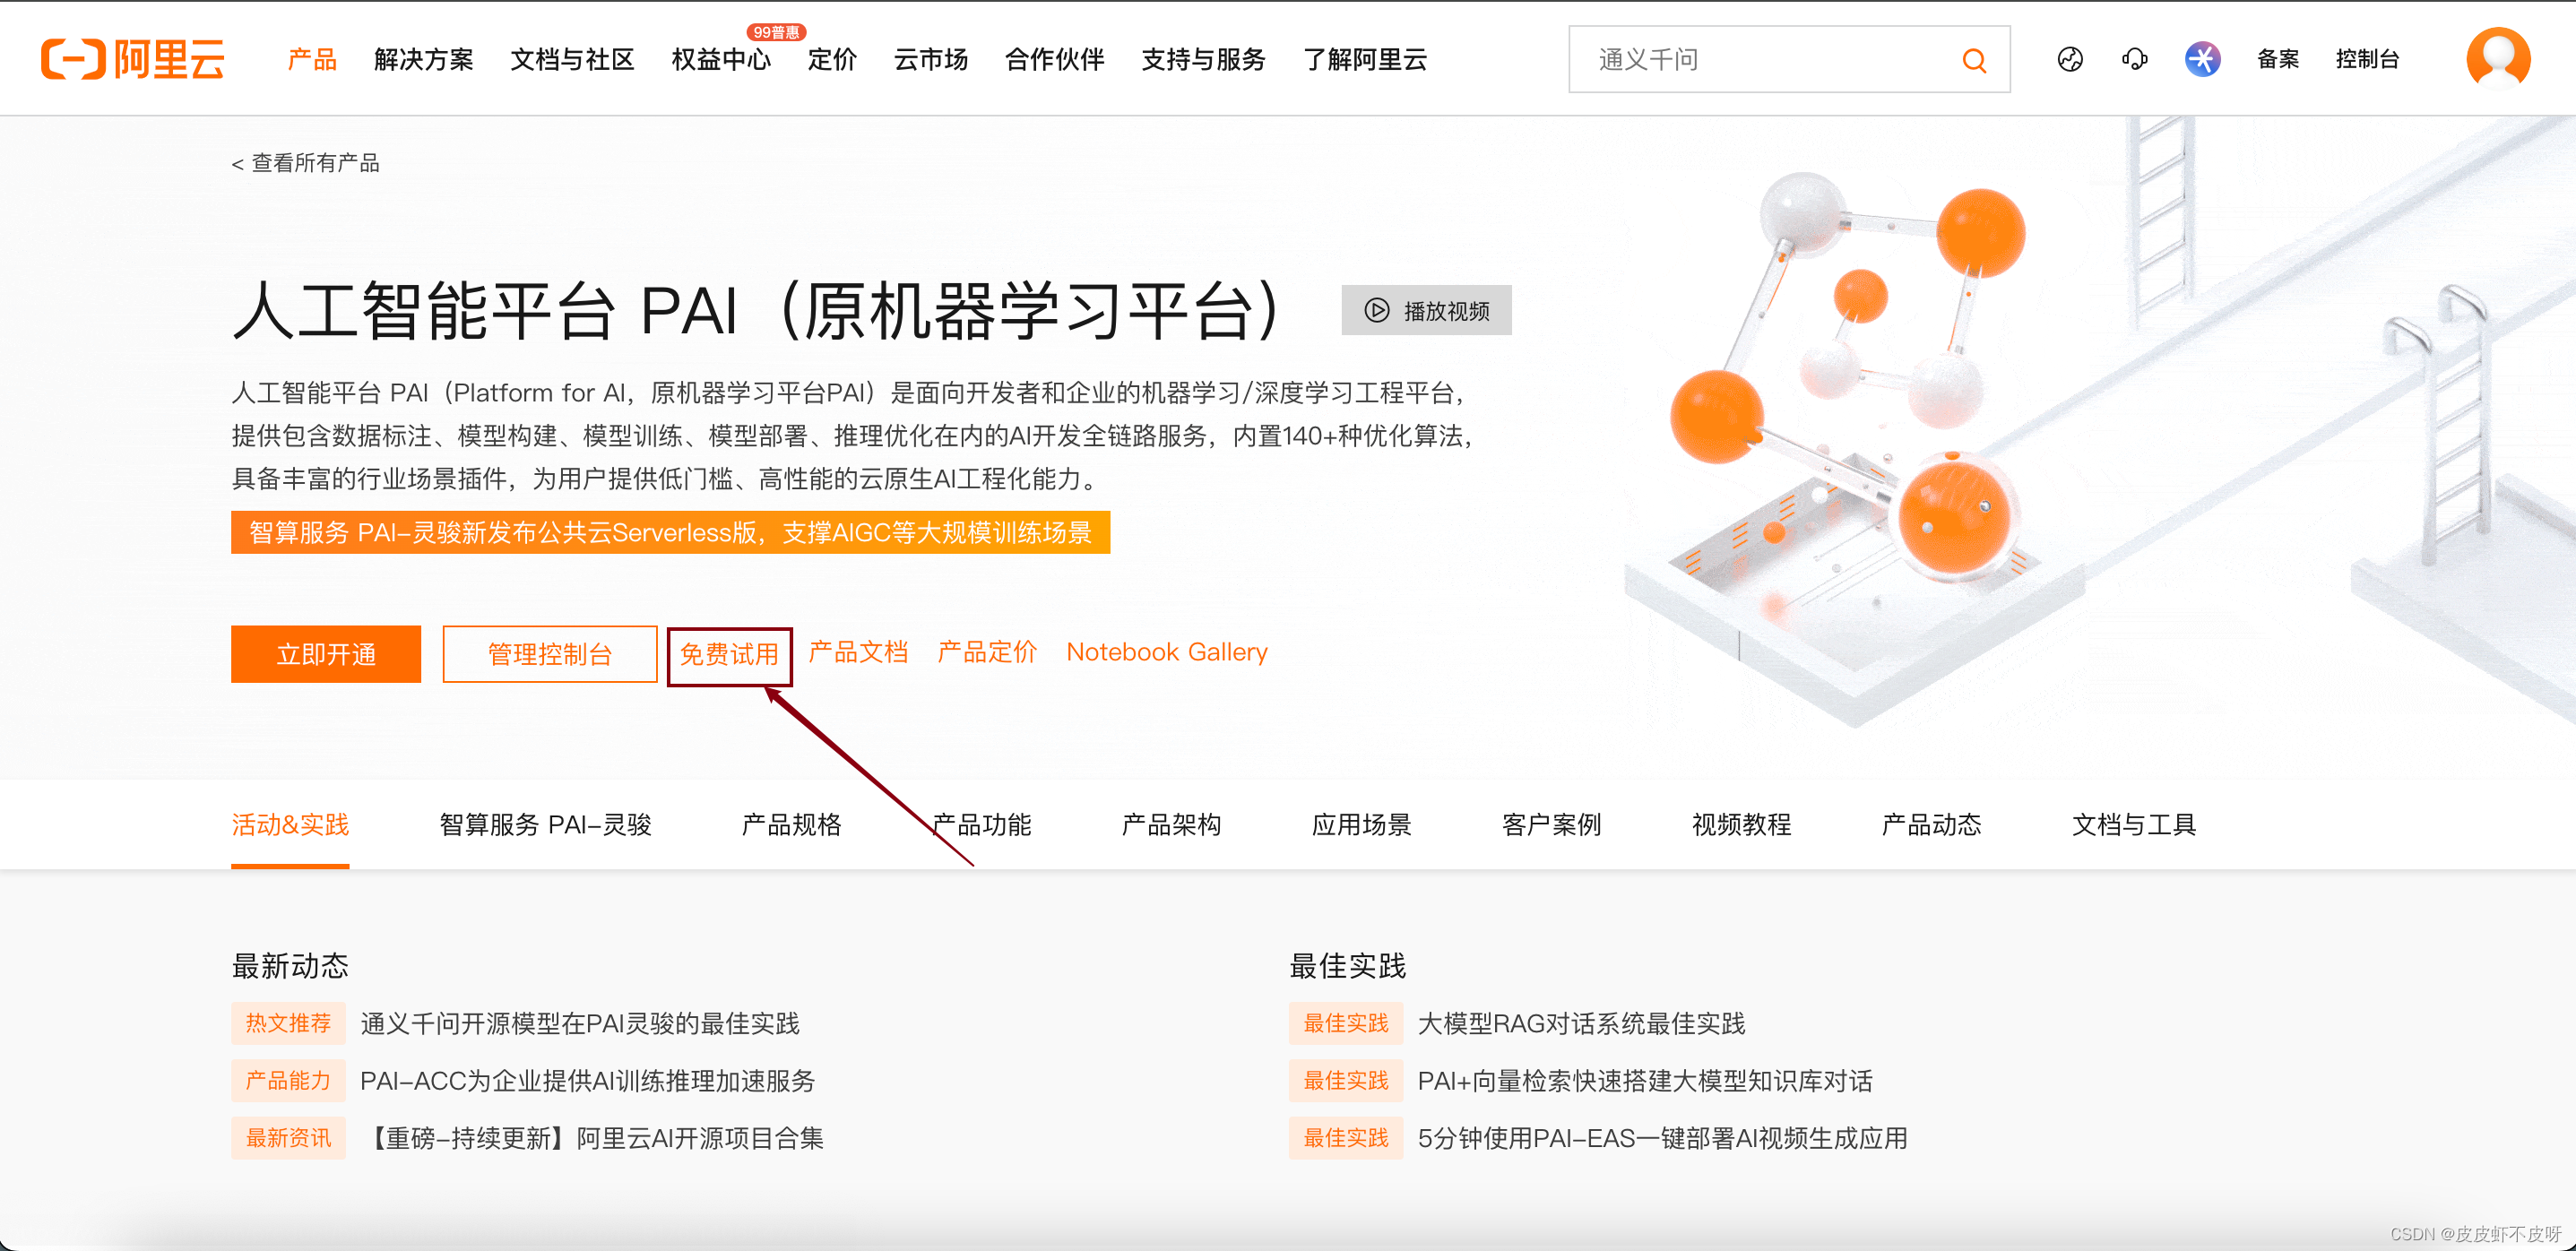Click the search magnifier icon
This screenshot has height=1251, width=2576.
1974,60
